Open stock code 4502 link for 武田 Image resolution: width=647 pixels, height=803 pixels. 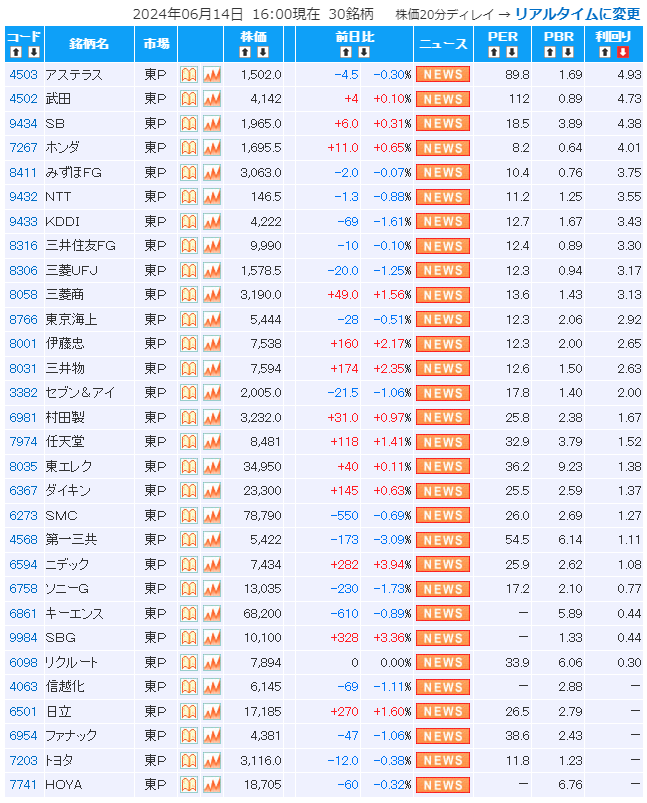(22, 99)
